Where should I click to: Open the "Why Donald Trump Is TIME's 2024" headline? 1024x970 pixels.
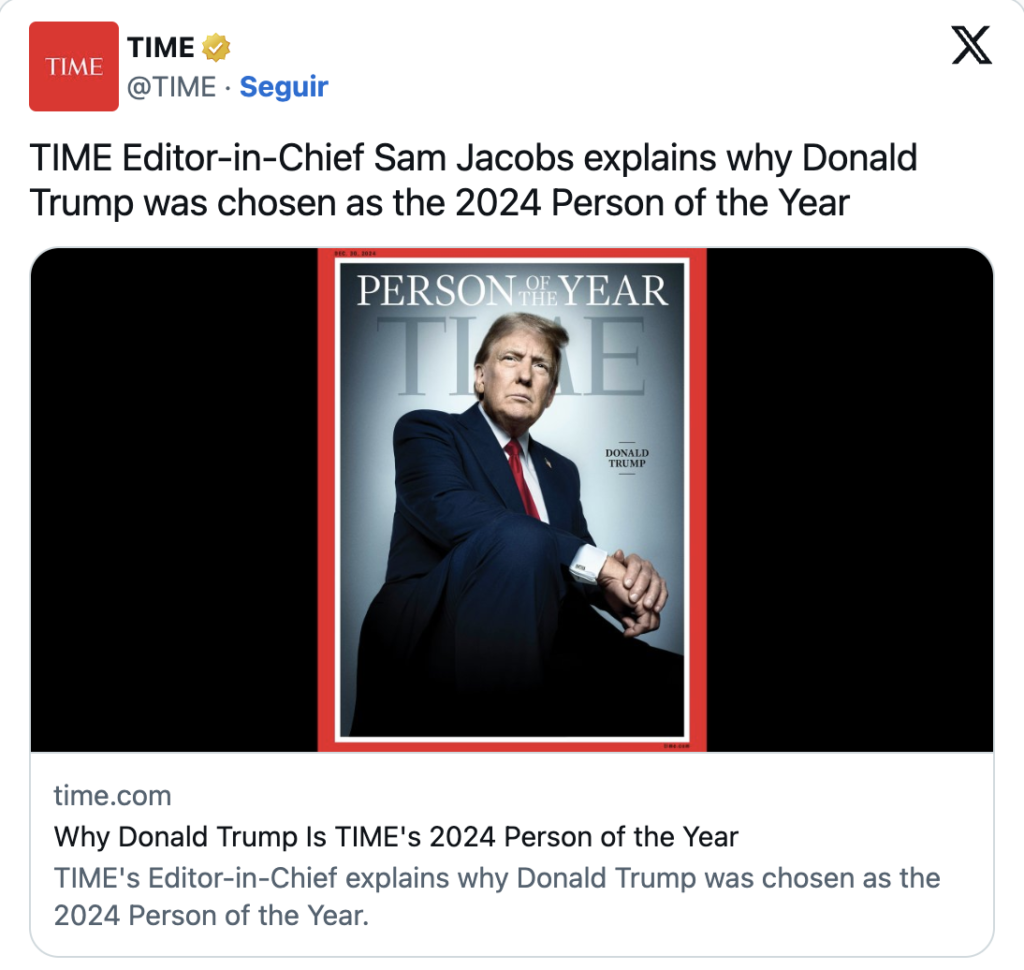pyautogui.click(x=396, y=836)
